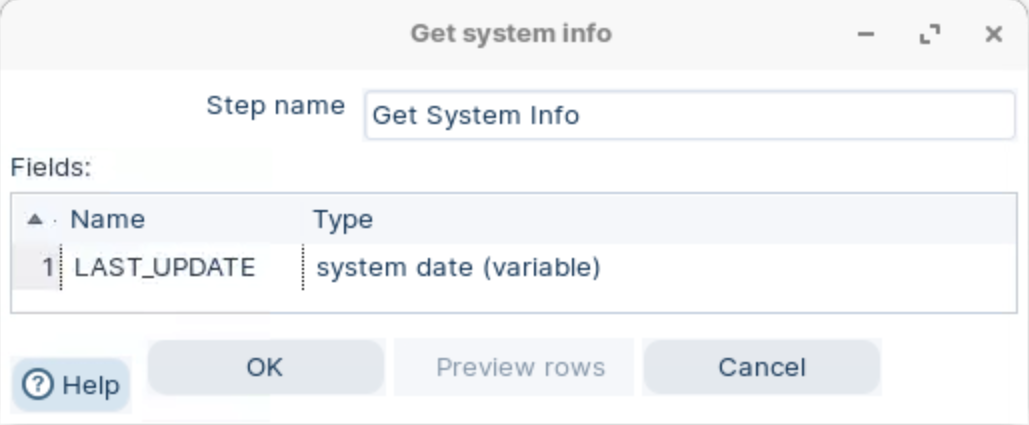Click the 'Get system info' title bar
The width and height of the screenshot is (1029, 425).
pos(511,34)
